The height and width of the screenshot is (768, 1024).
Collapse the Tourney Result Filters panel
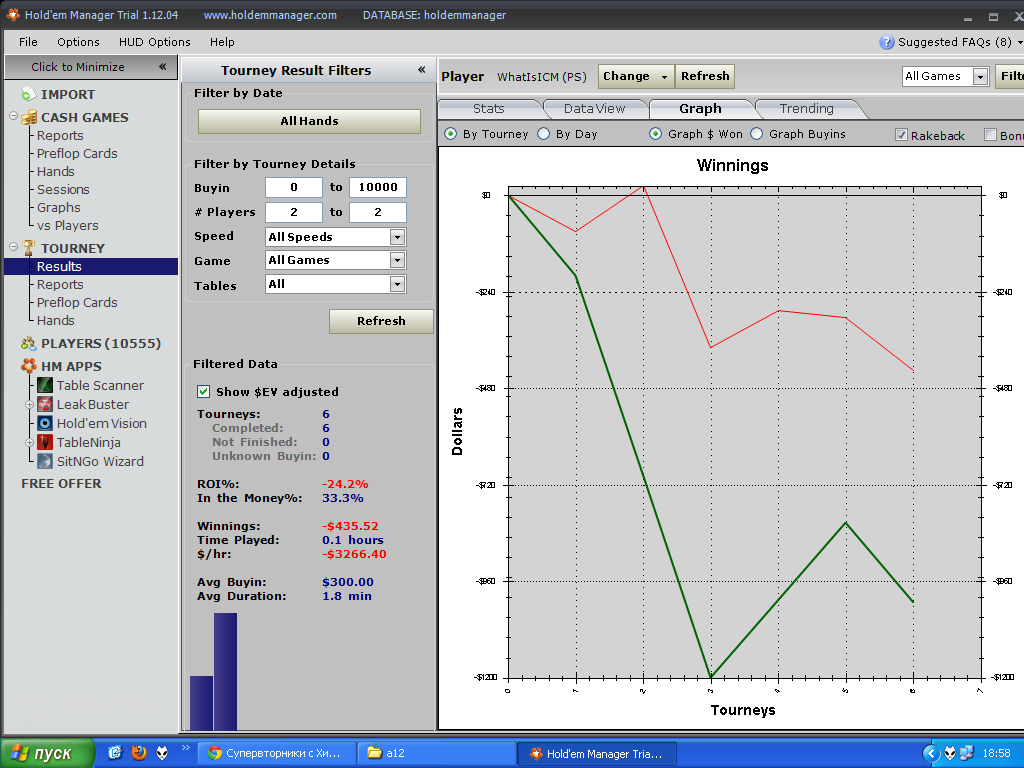[422, 69]
